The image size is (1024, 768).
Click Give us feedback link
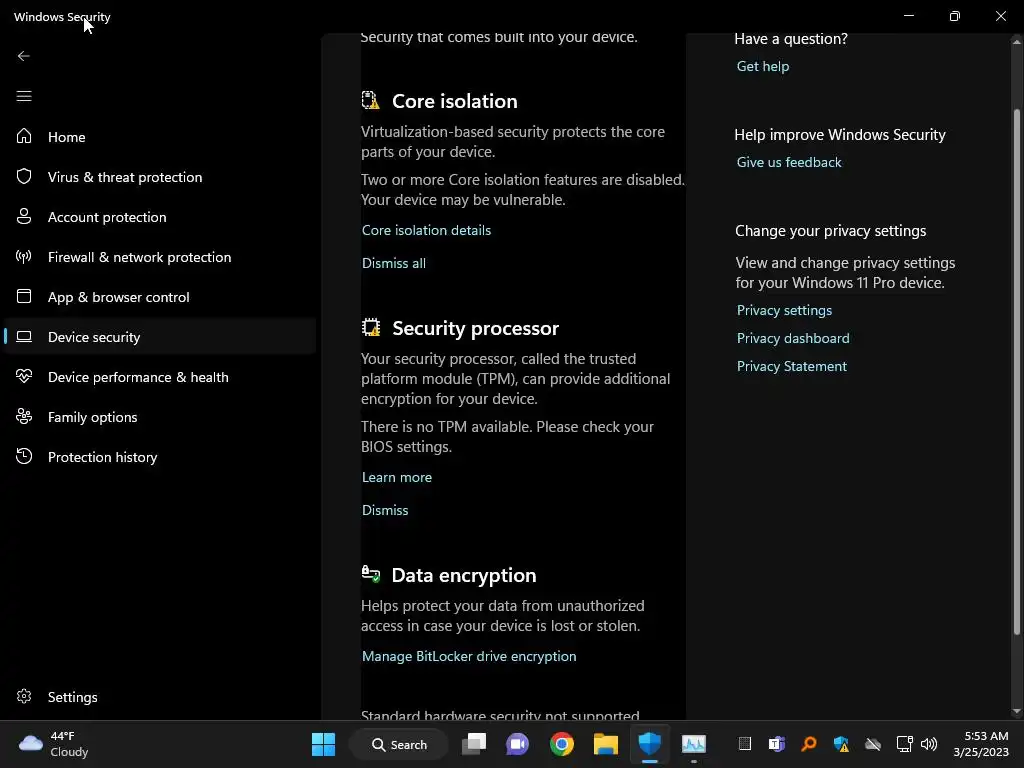(x=789, y=162)
